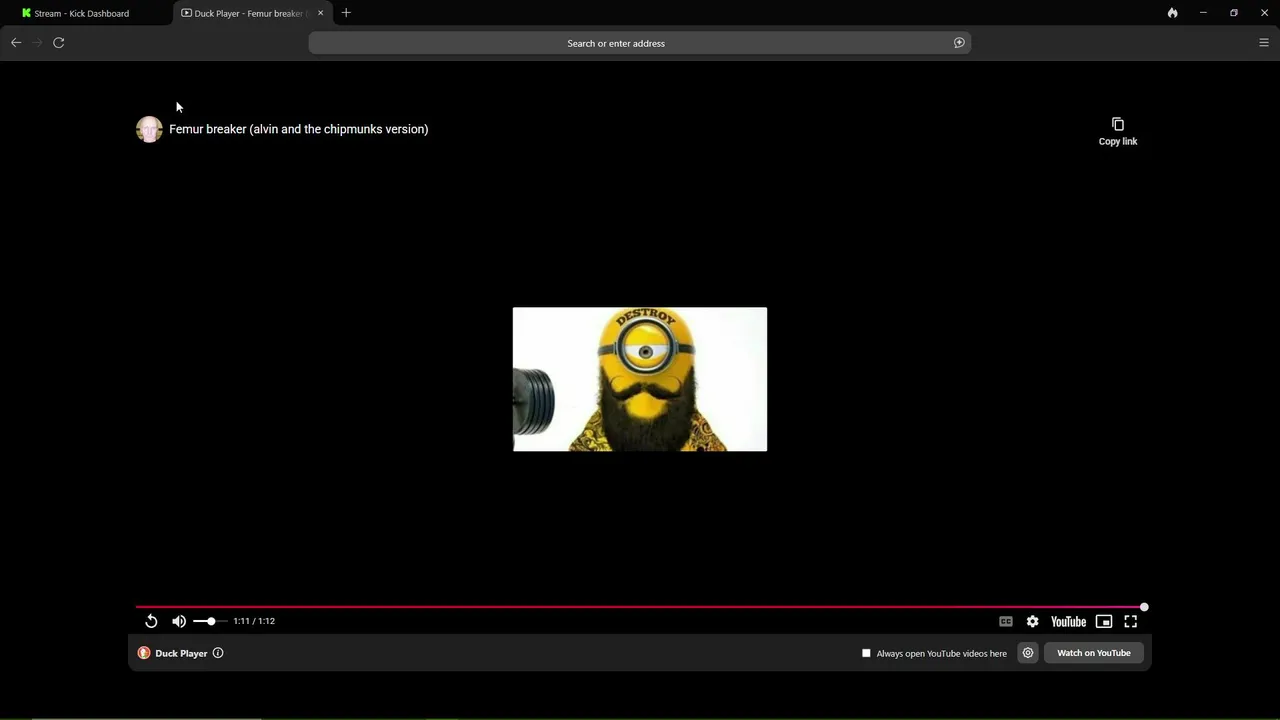Click the fire button to clear data
This screenshot has width=1280, height=720.
pos(1172,13)
